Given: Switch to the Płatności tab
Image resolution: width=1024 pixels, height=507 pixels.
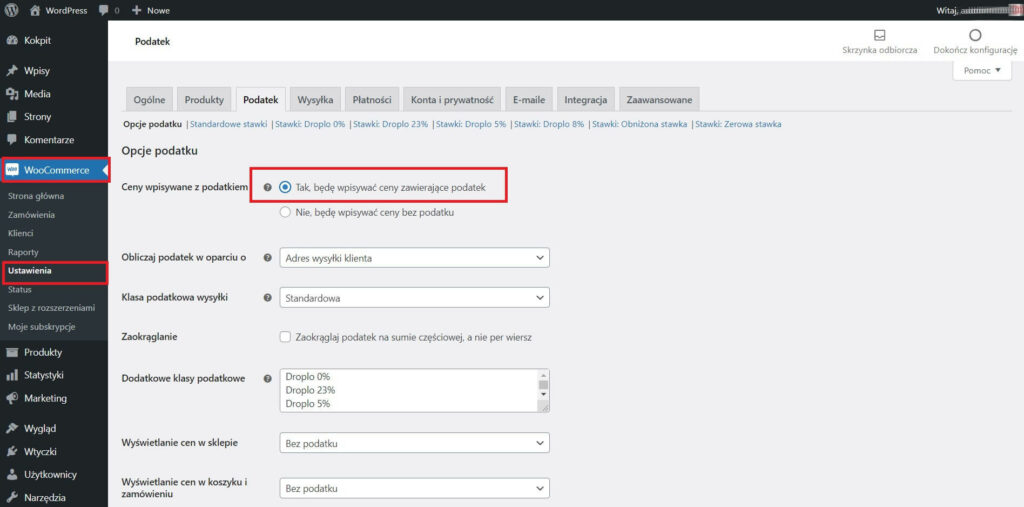Looking at the screenshot, I should pos(372,100).
